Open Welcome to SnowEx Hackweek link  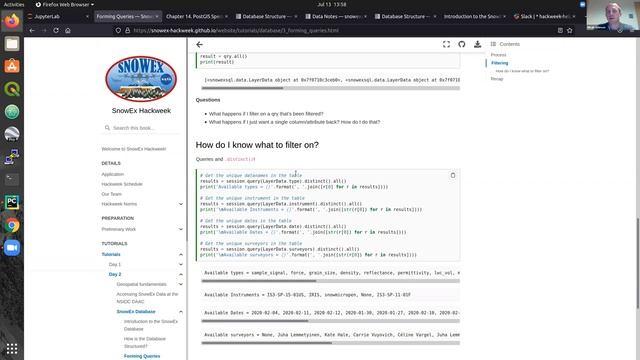pos(133,149)
